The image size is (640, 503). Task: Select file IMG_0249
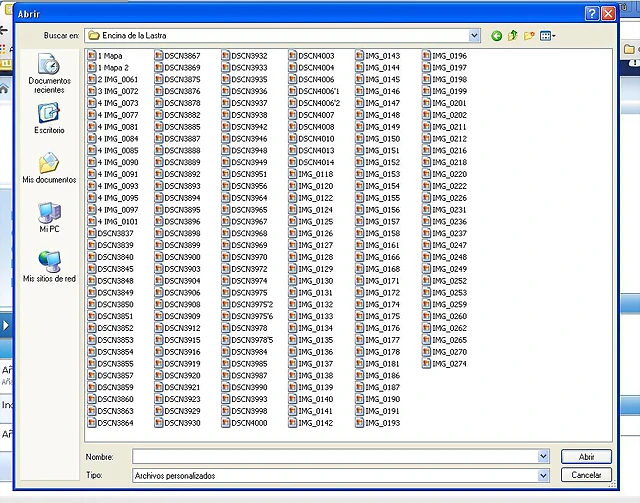(445, 269)
